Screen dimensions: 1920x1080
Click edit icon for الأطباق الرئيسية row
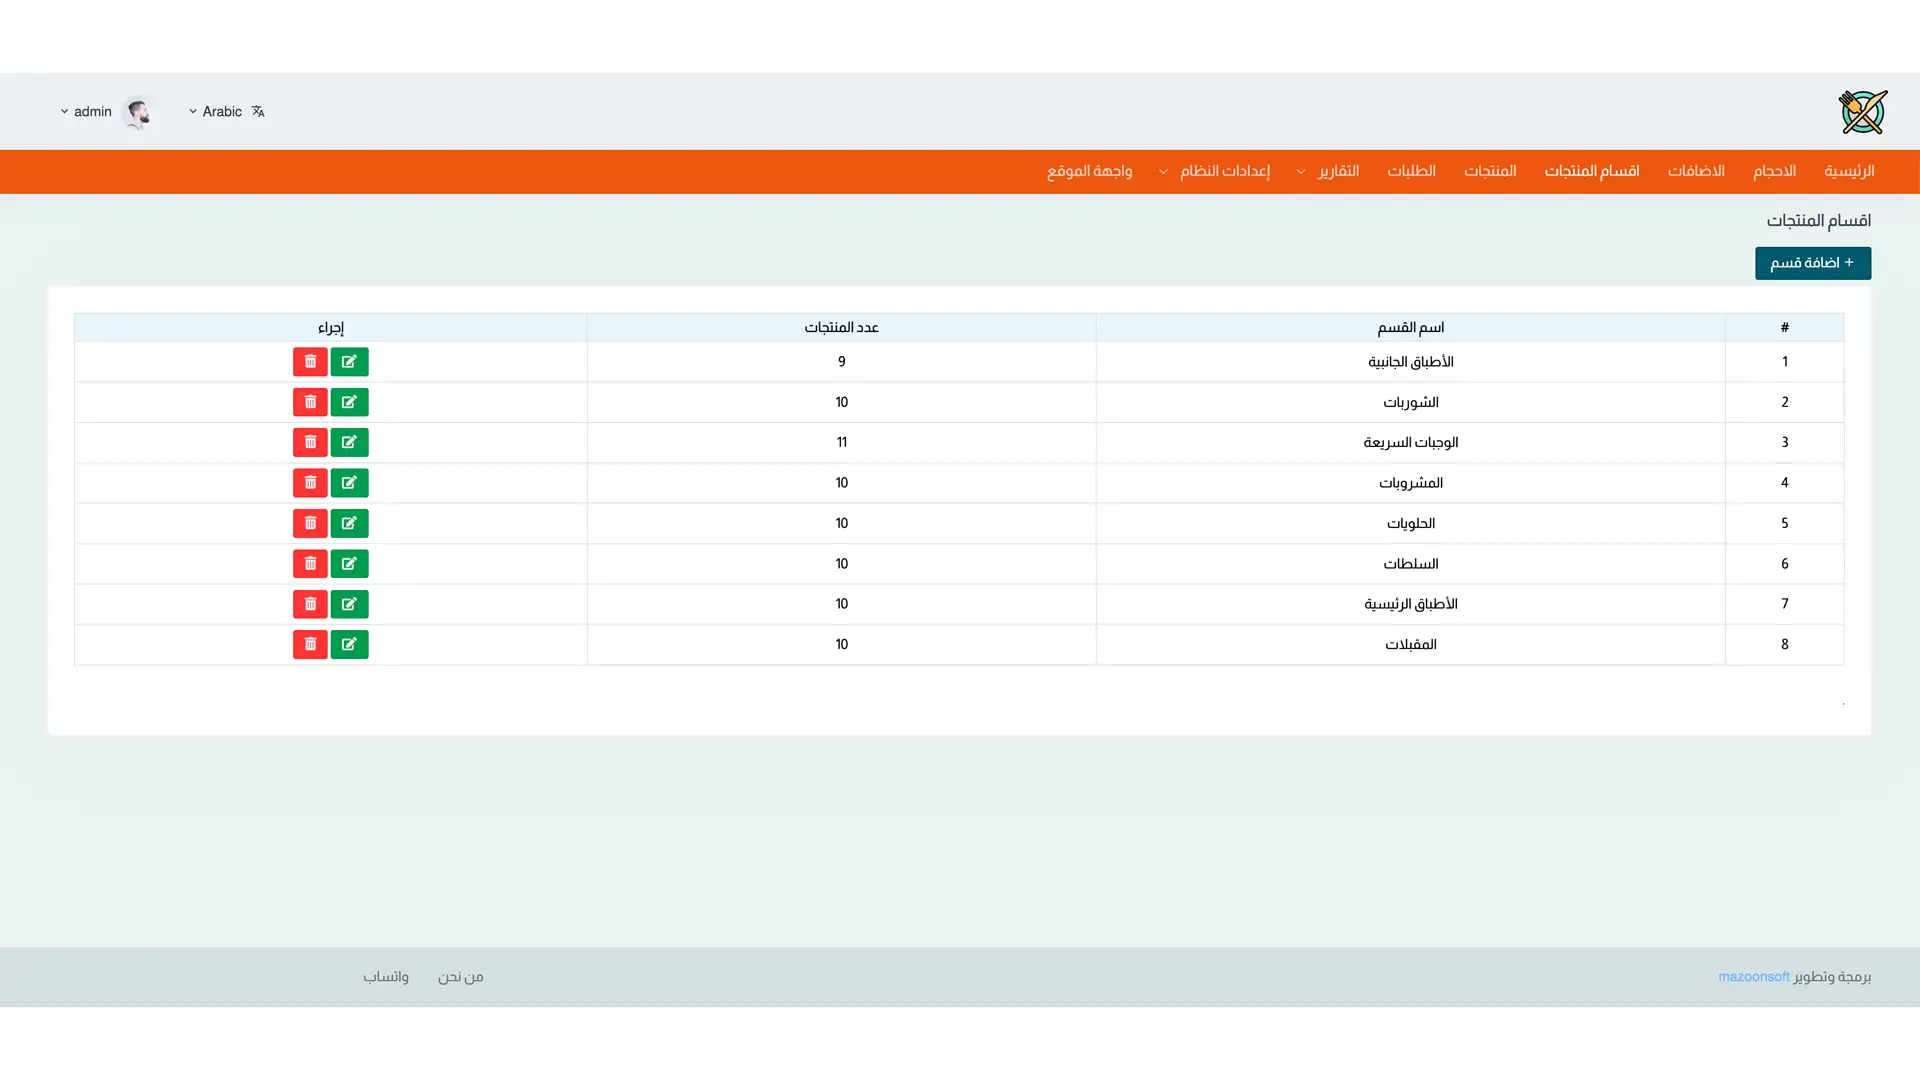pos(349,604)
